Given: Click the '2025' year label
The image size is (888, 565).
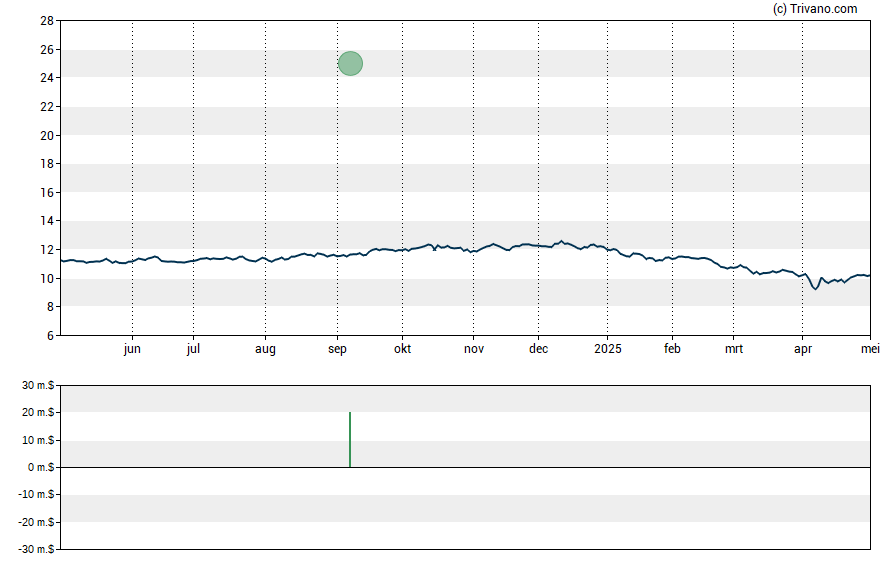Looking at the screenshot, I should [x=608, y=349].
